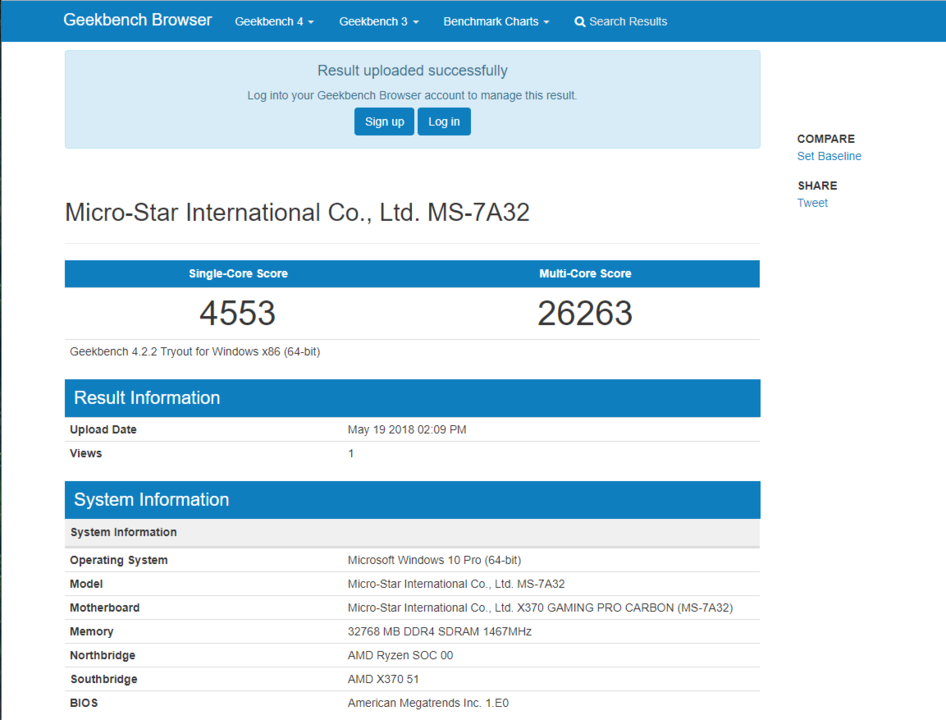
Task: Click the Tweet share link
Action: pyautogui.click(x=812, y=203)
